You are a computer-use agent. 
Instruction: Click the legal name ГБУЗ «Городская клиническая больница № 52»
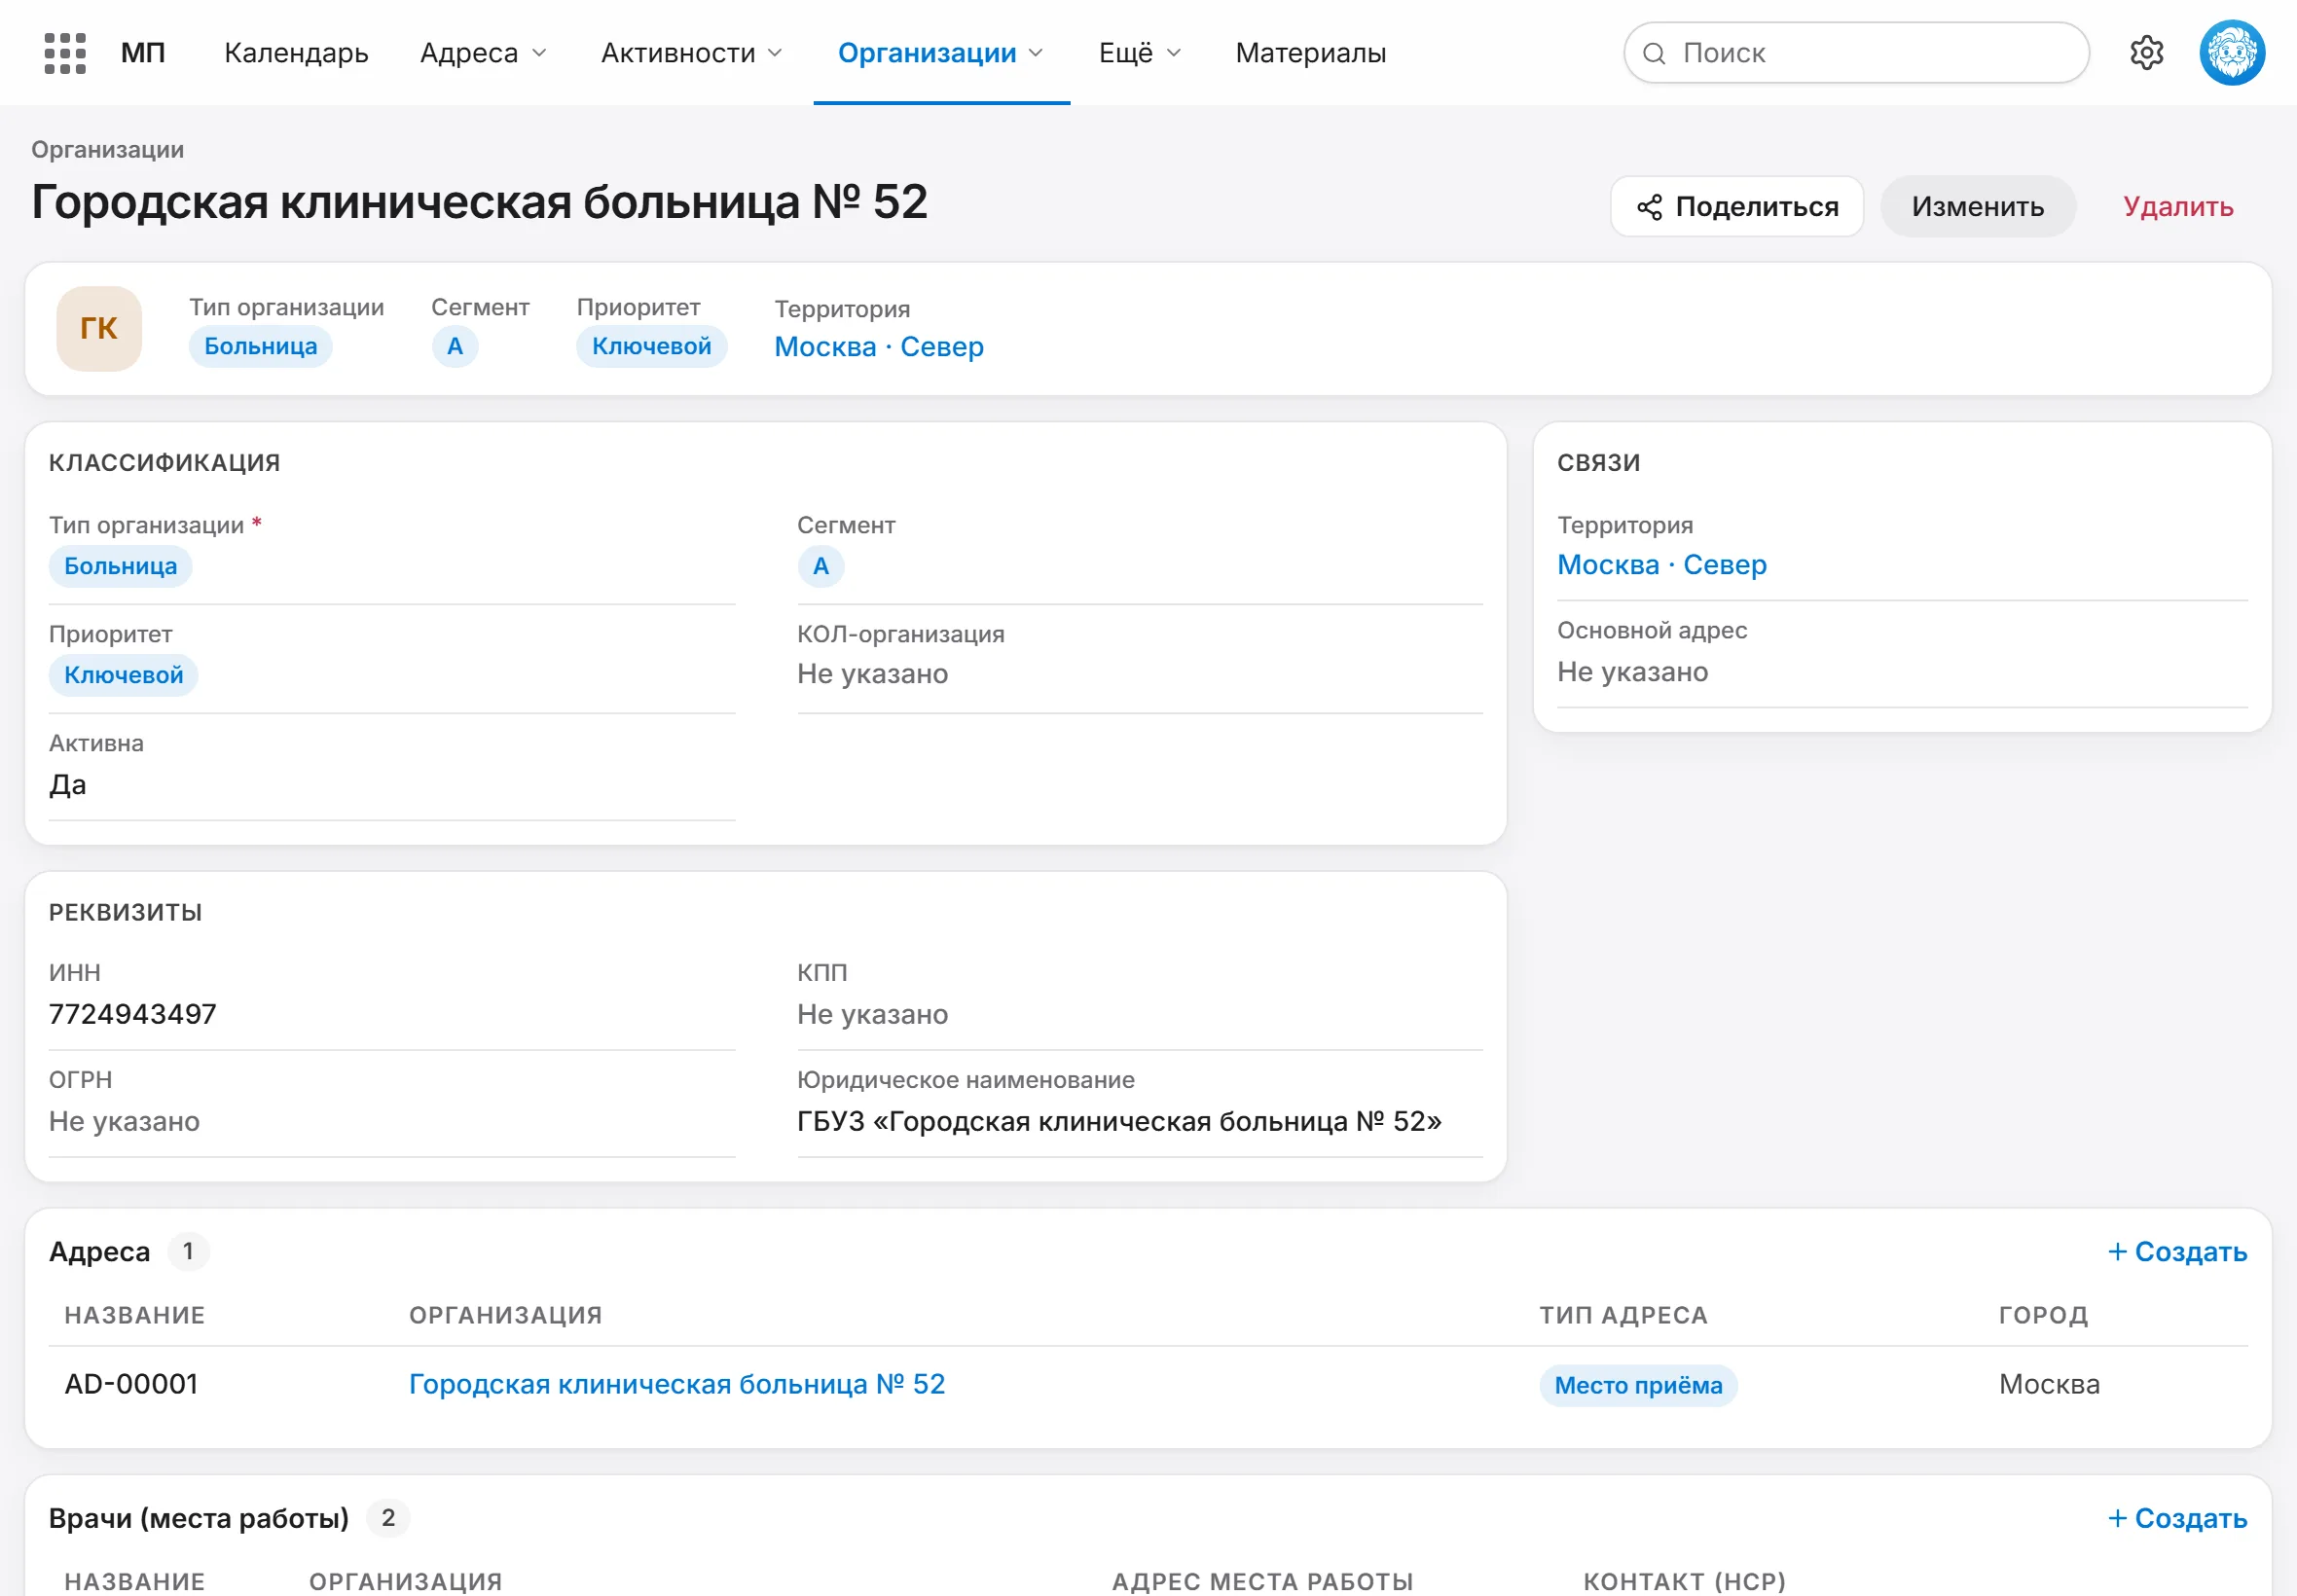[1119, 1121]
